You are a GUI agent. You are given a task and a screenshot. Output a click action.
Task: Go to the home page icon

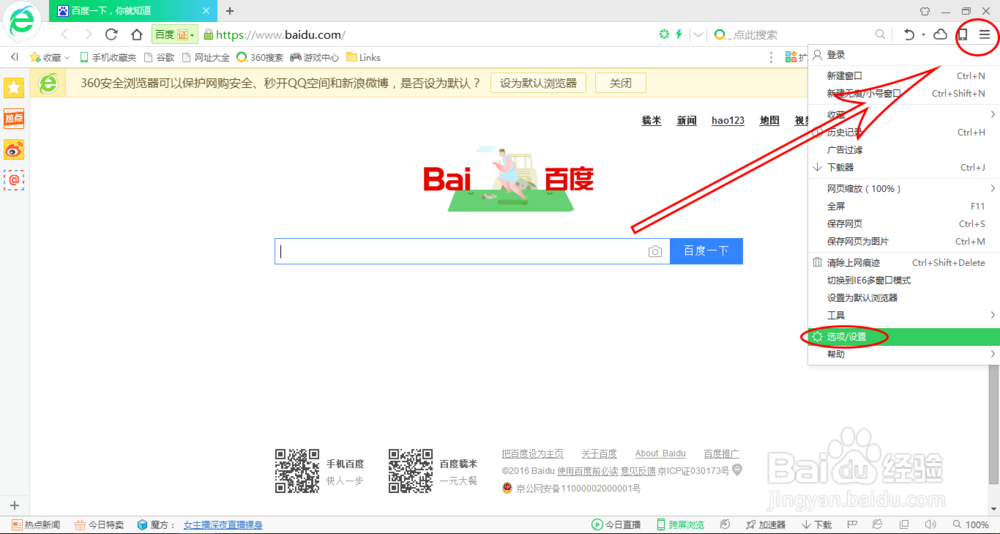click(x=136, y=34)
